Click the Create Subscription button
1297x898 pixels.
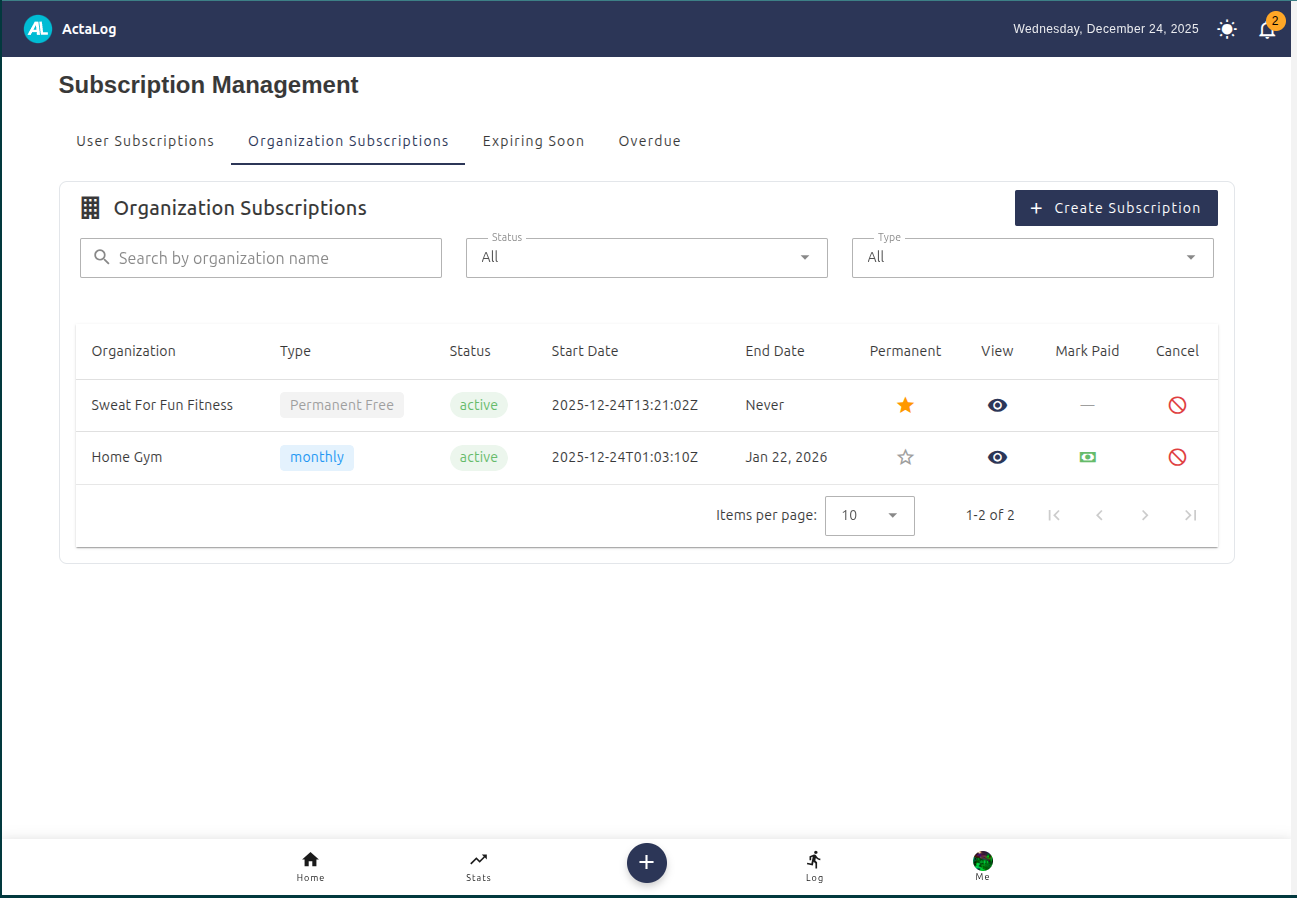1116,208
